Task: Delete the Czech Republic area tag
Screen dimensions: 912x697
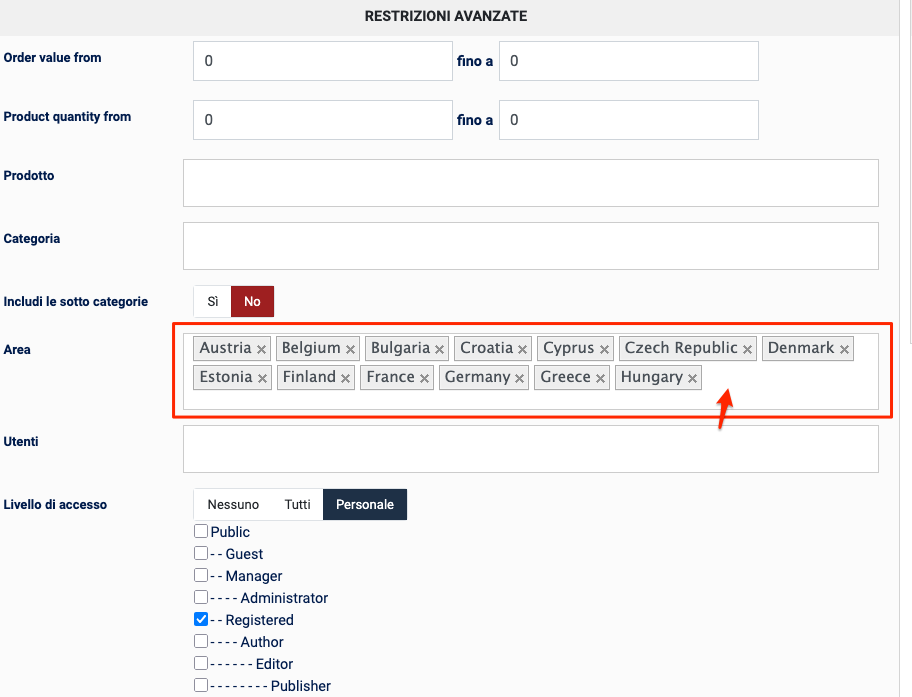Action: point(748,350)
